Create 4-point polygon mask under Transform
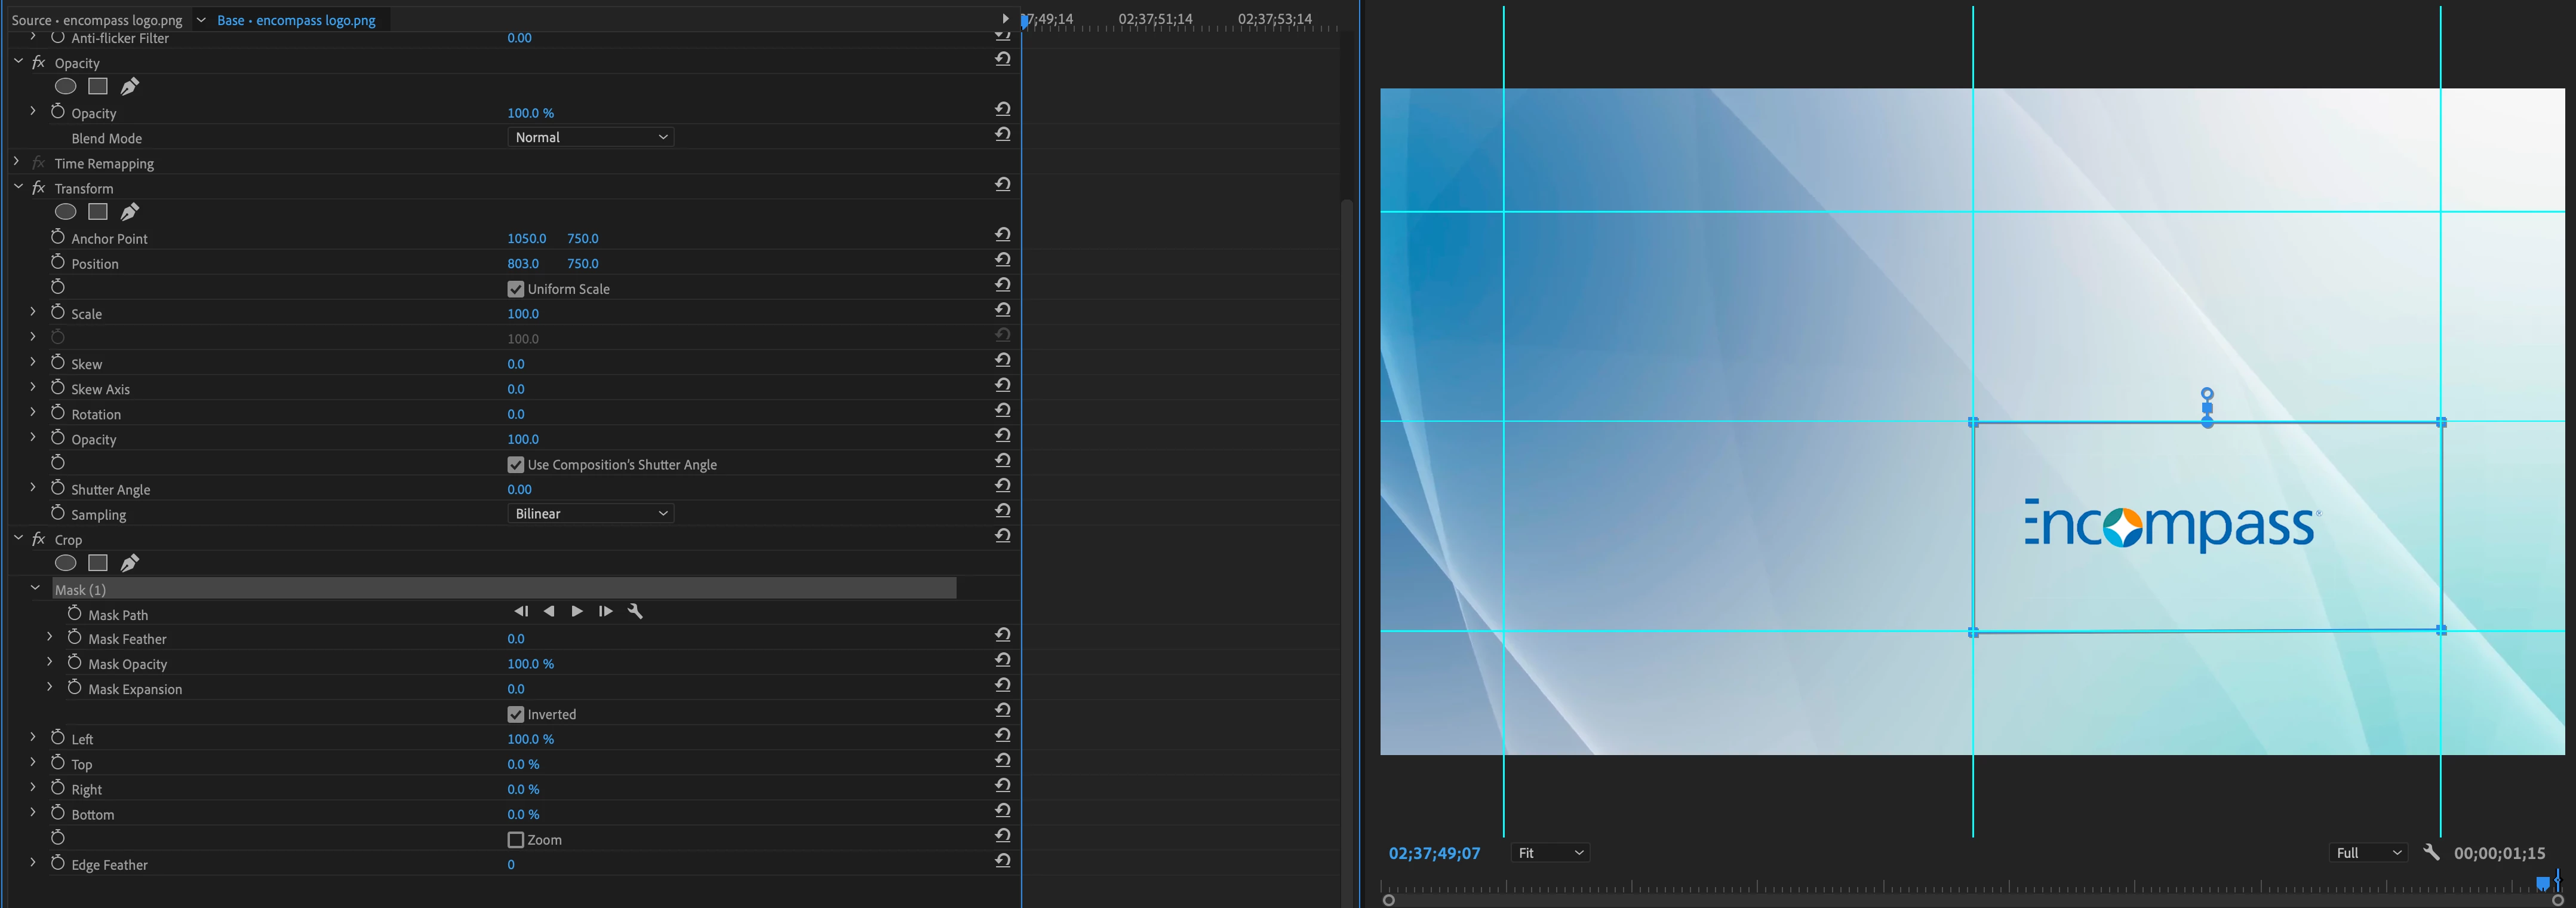Screen dimensions: 2576x908 click(97, 212)
